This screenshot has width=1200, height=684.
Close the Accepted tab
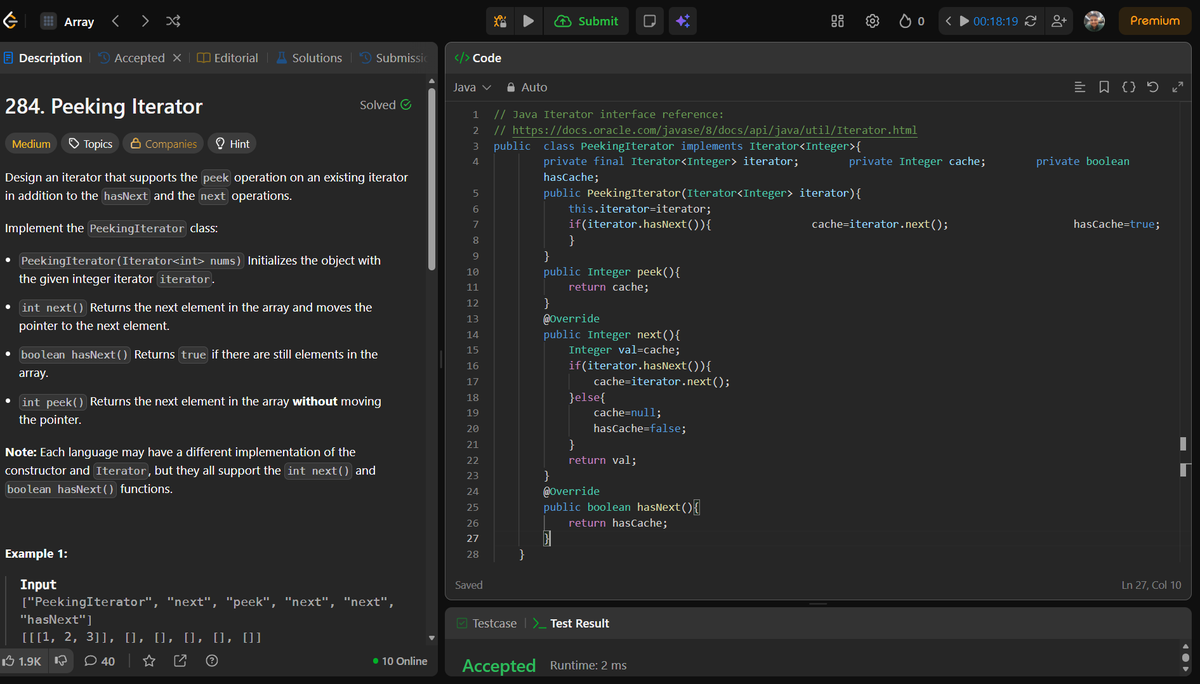click(177, 58)
